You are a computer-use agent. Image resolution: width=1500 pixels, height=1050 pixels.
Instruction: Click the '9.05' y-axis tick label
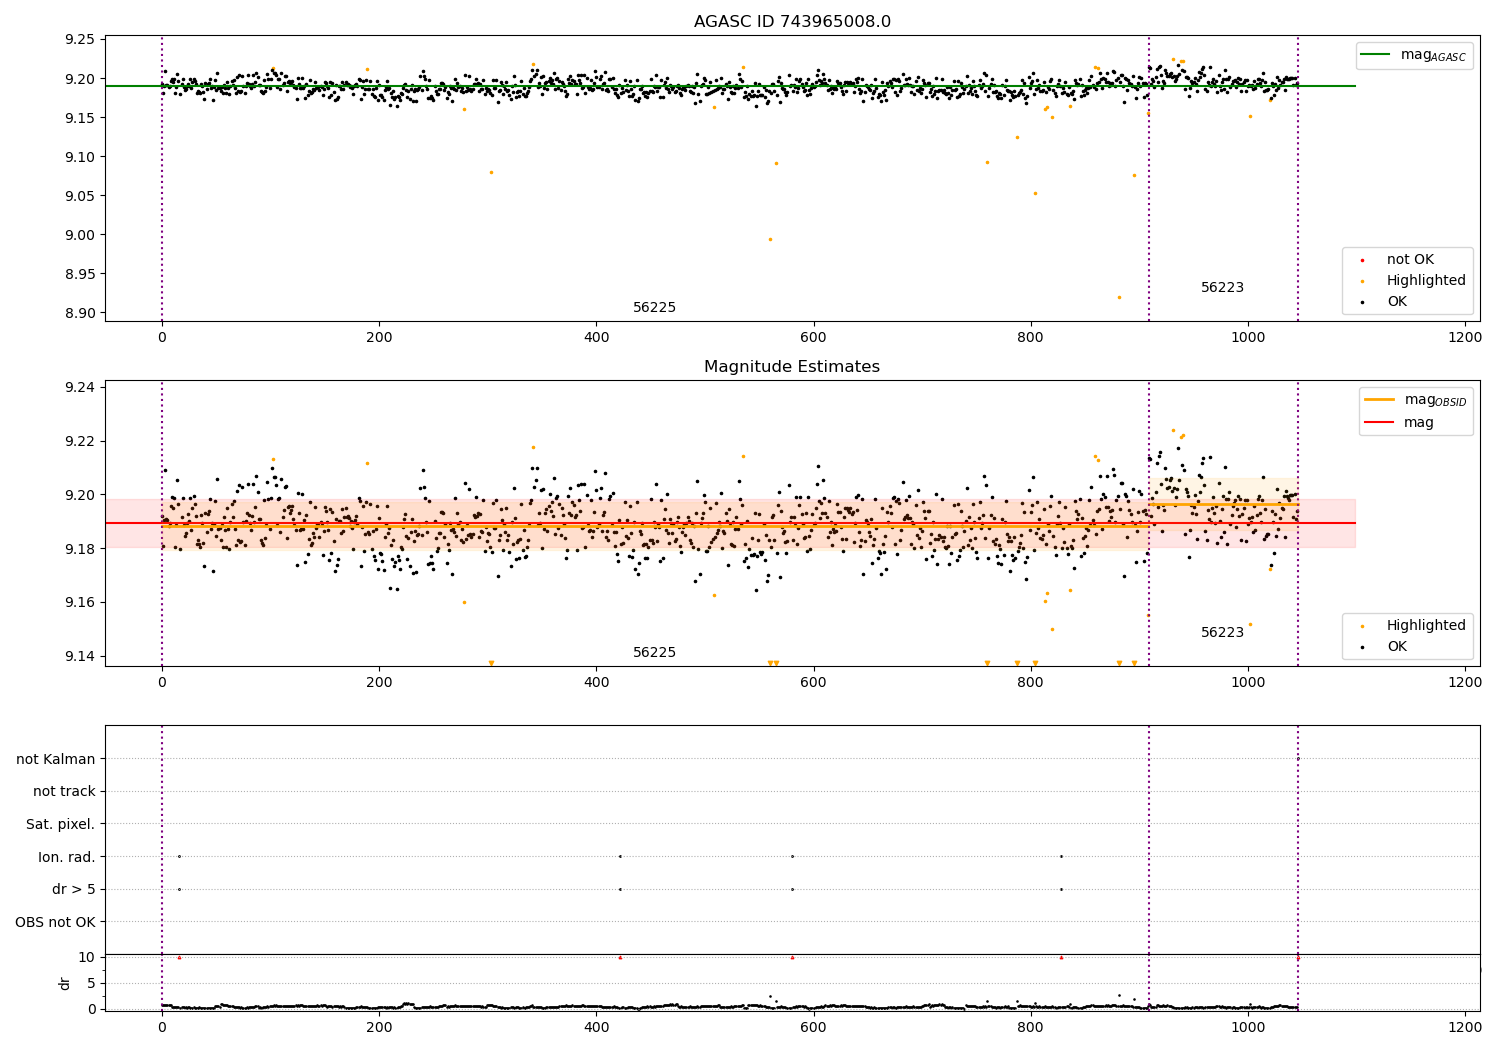pyautogui.click(x=80, y=196)
